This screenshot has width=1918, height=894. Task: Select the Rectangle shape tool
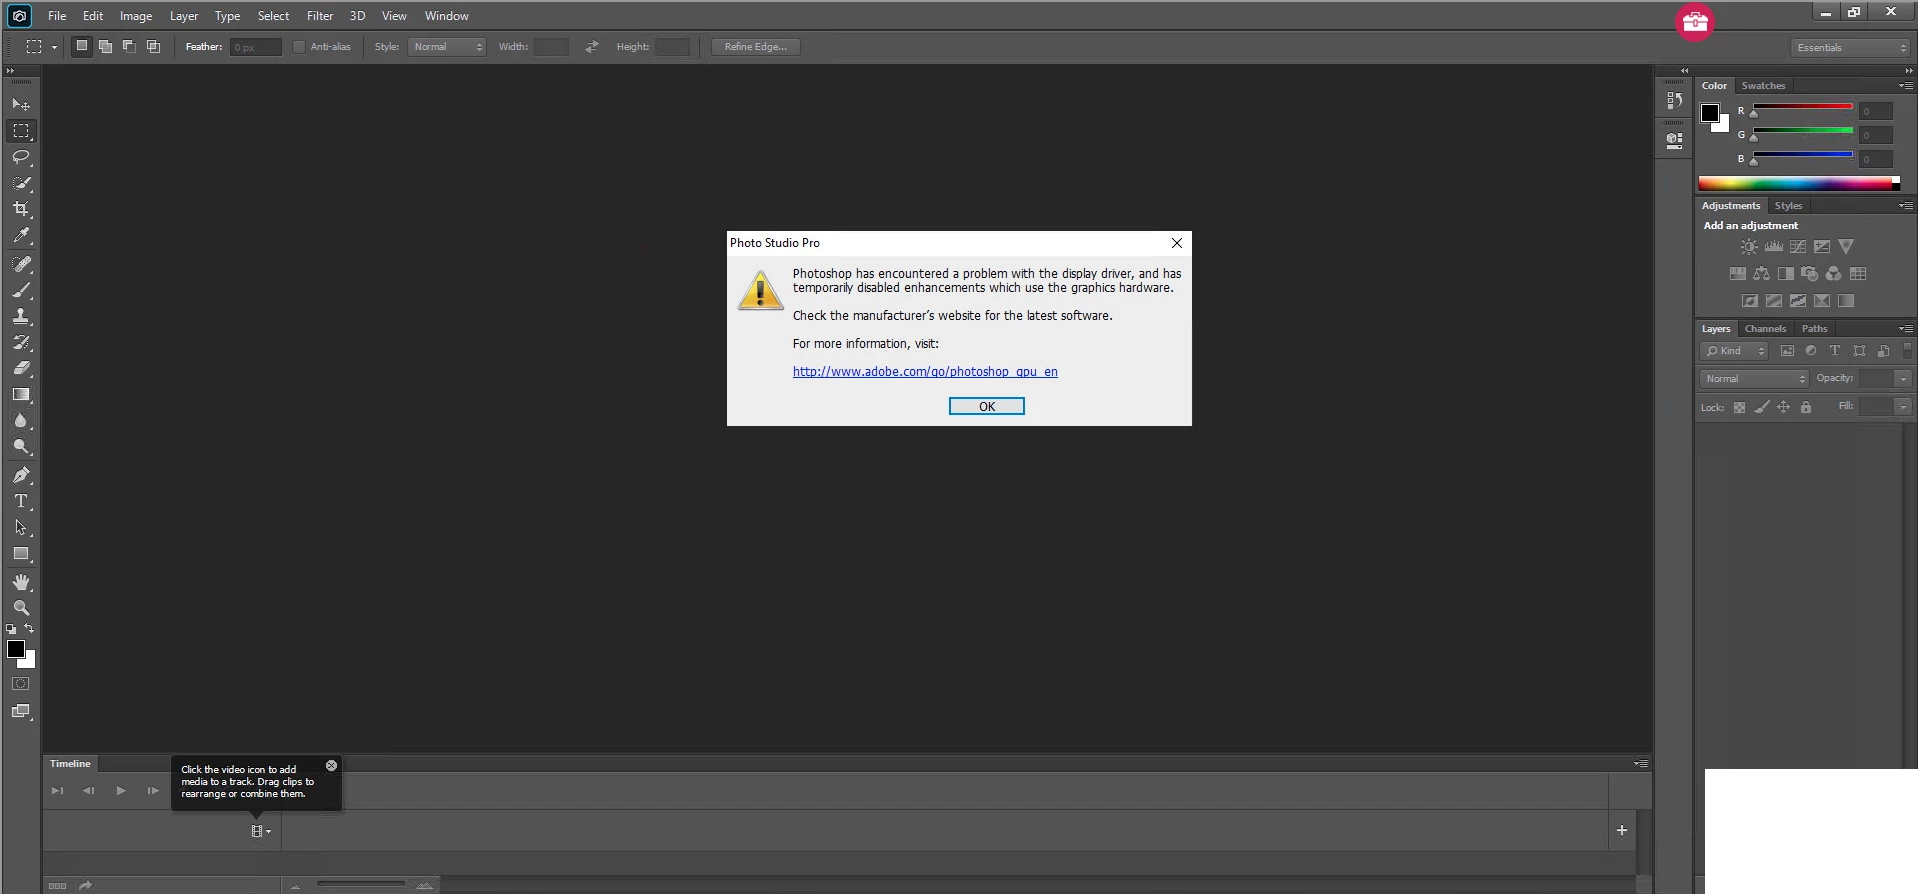[x=21, y=553]
